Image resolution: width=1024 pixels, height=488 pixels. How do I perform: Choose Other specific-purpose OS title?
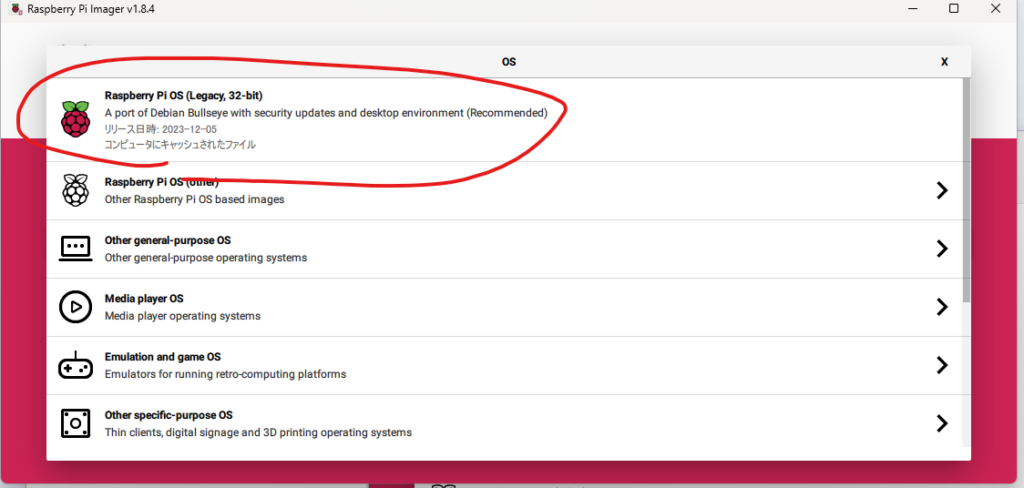click(168, 415)
